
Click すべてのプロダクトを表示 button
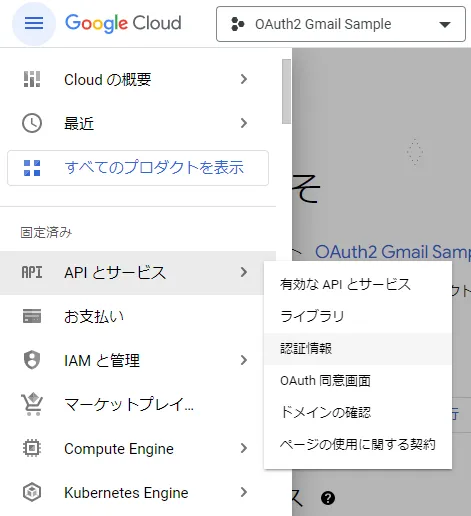[138, 168]
